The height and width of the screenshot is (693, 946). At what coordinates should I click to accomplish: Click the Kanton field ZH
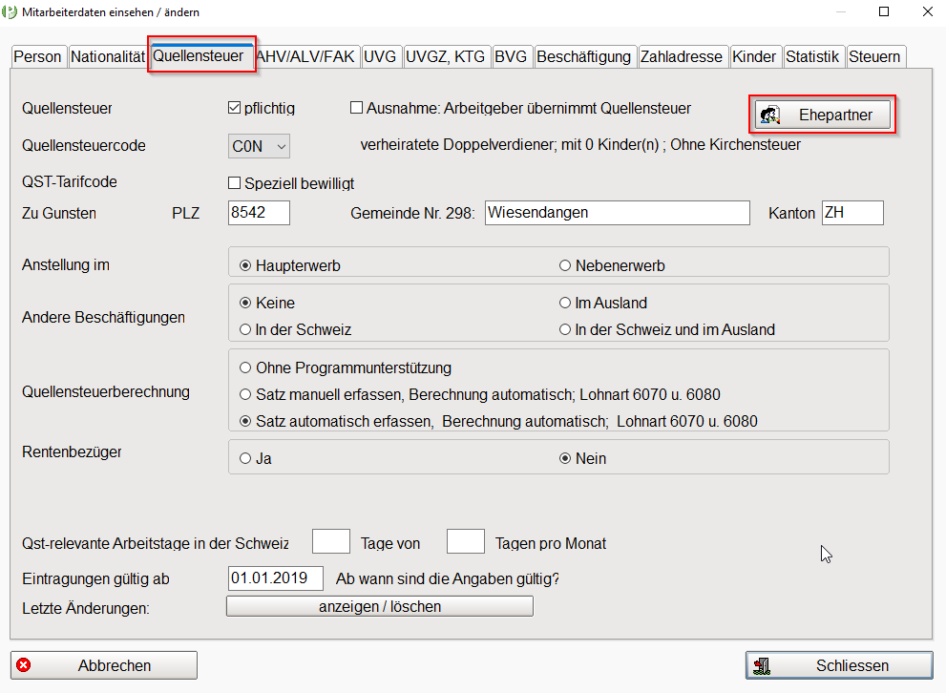pos(852,213)
